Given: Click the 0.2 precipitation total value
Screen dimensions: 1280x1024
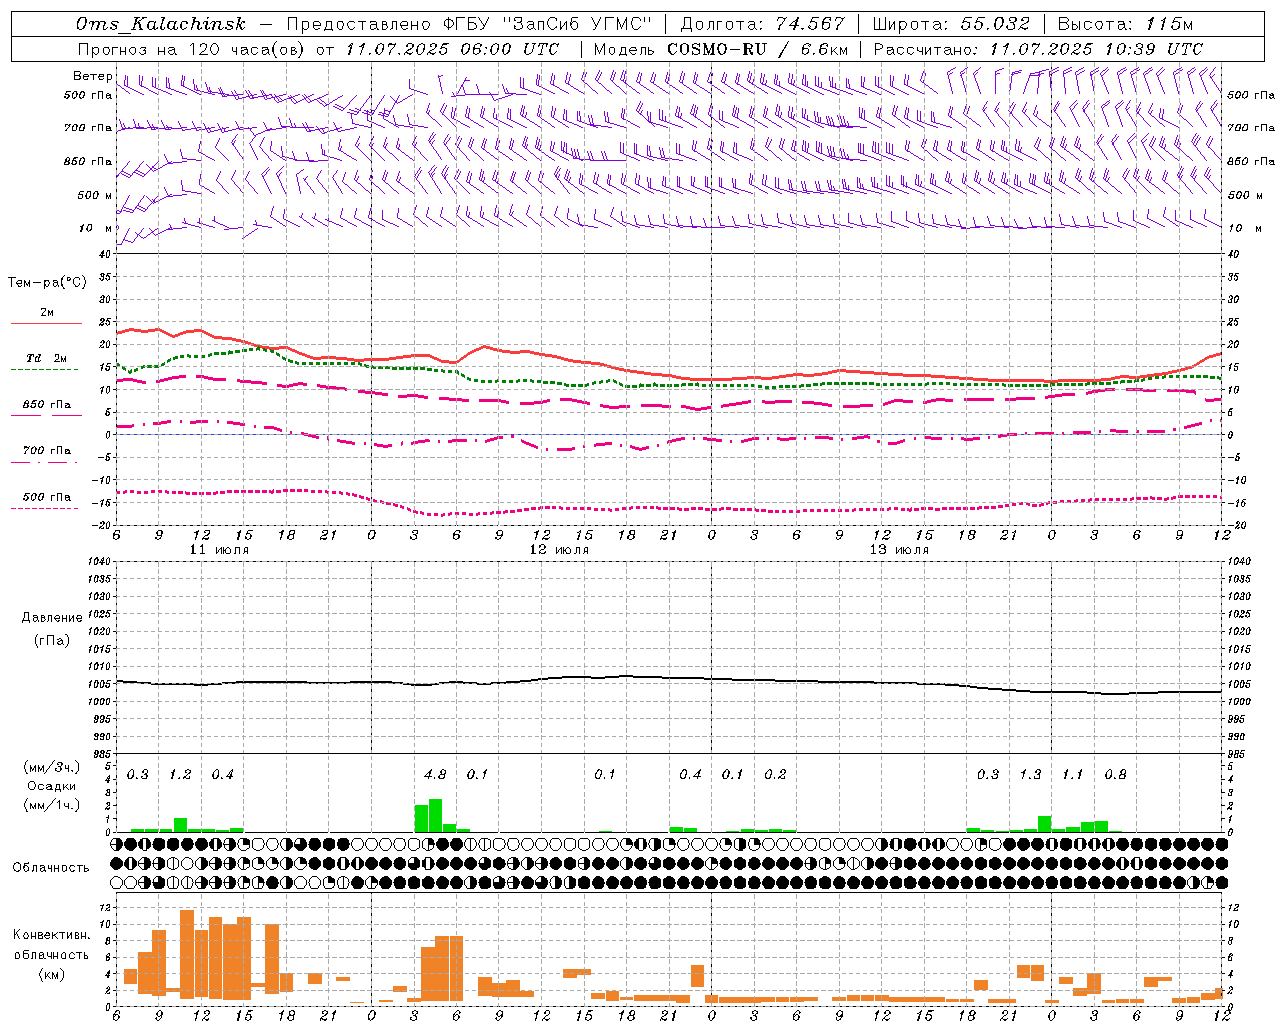Looking at the screenshot, I should point(775,775).
